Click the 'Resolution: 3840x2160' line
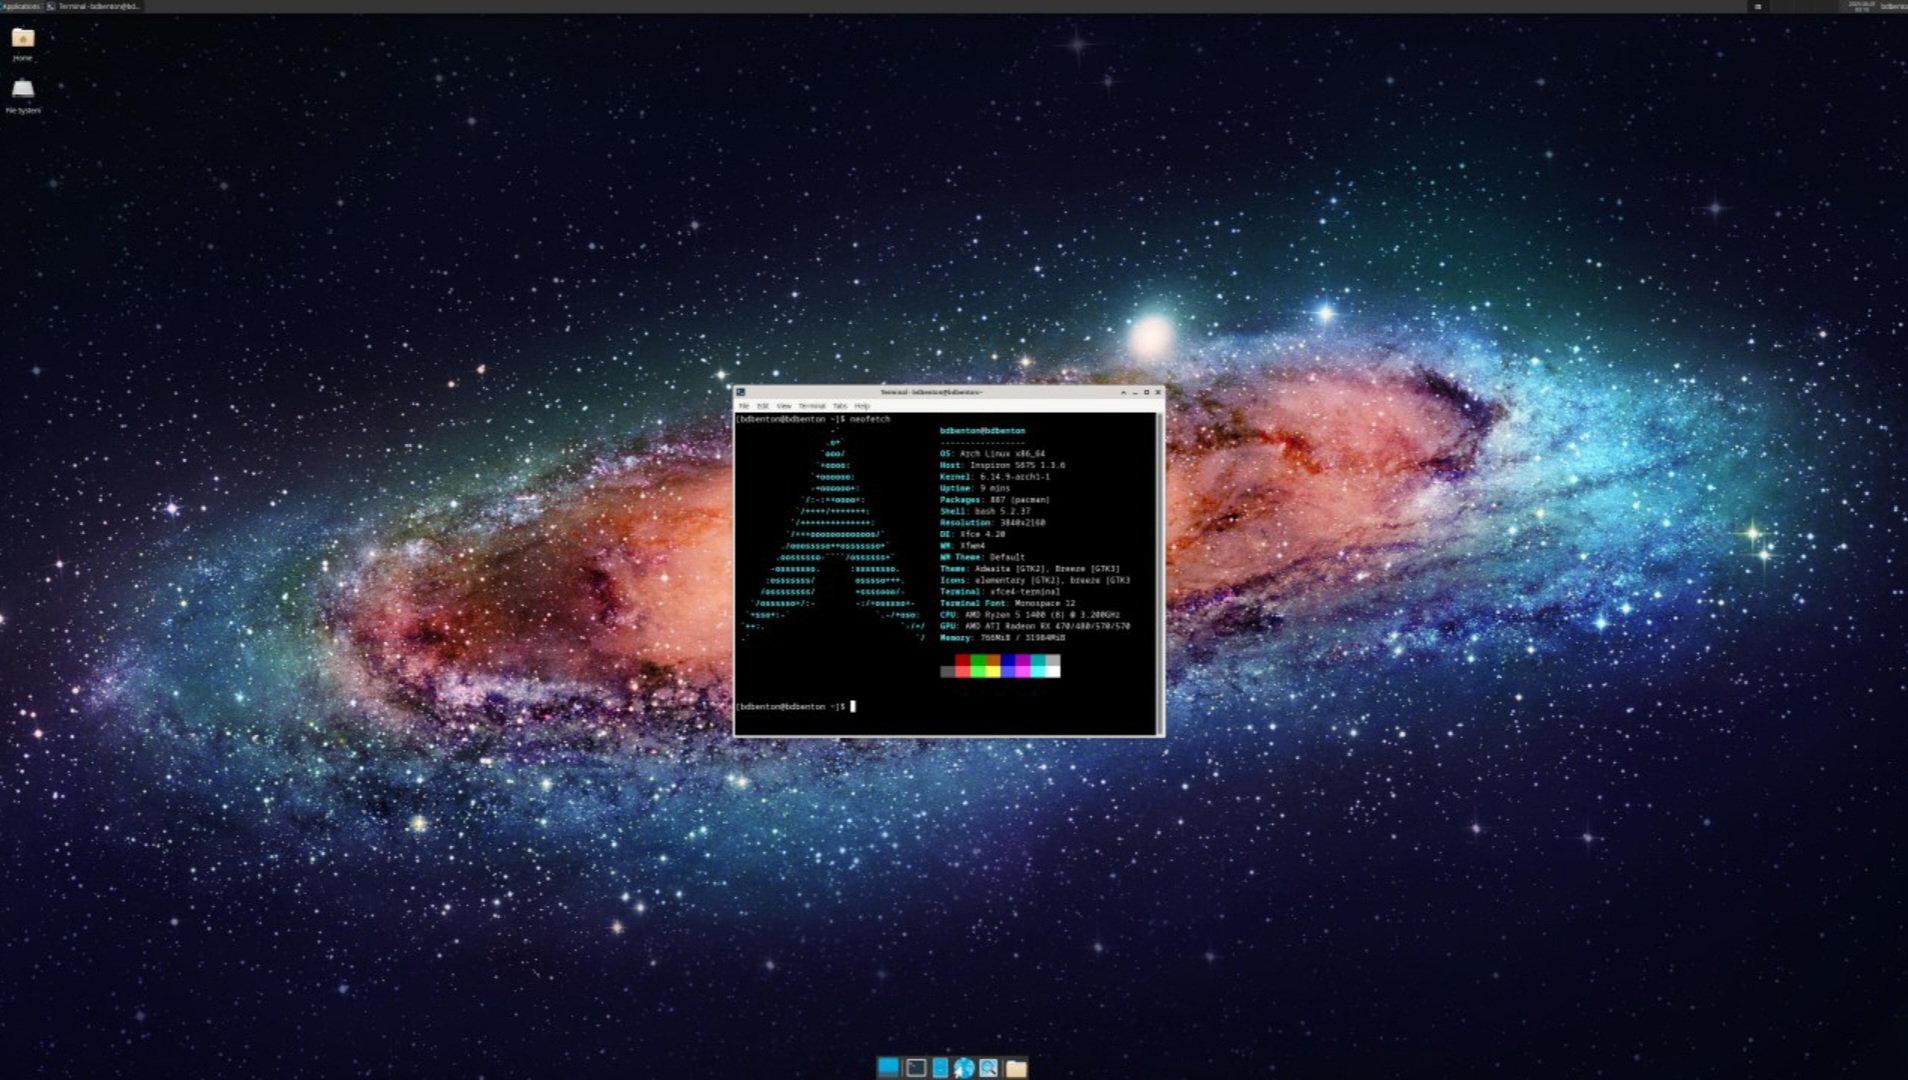The width and height of the screenshot is (1908, 1080). pyautogui.click(x=992, y=523)
